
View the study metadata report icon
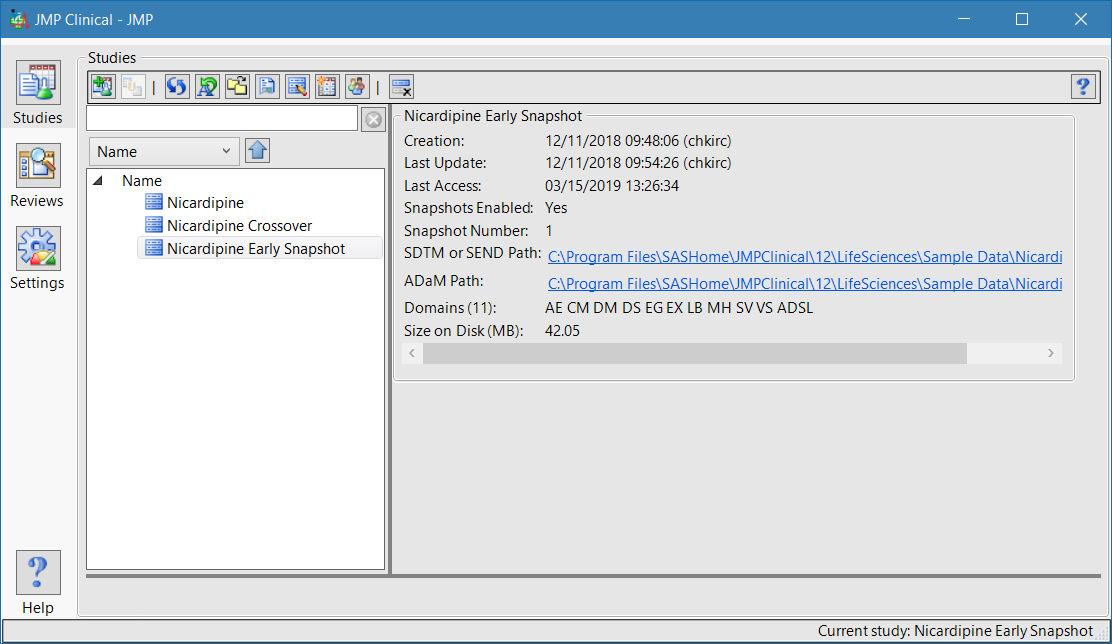[267, 86]
